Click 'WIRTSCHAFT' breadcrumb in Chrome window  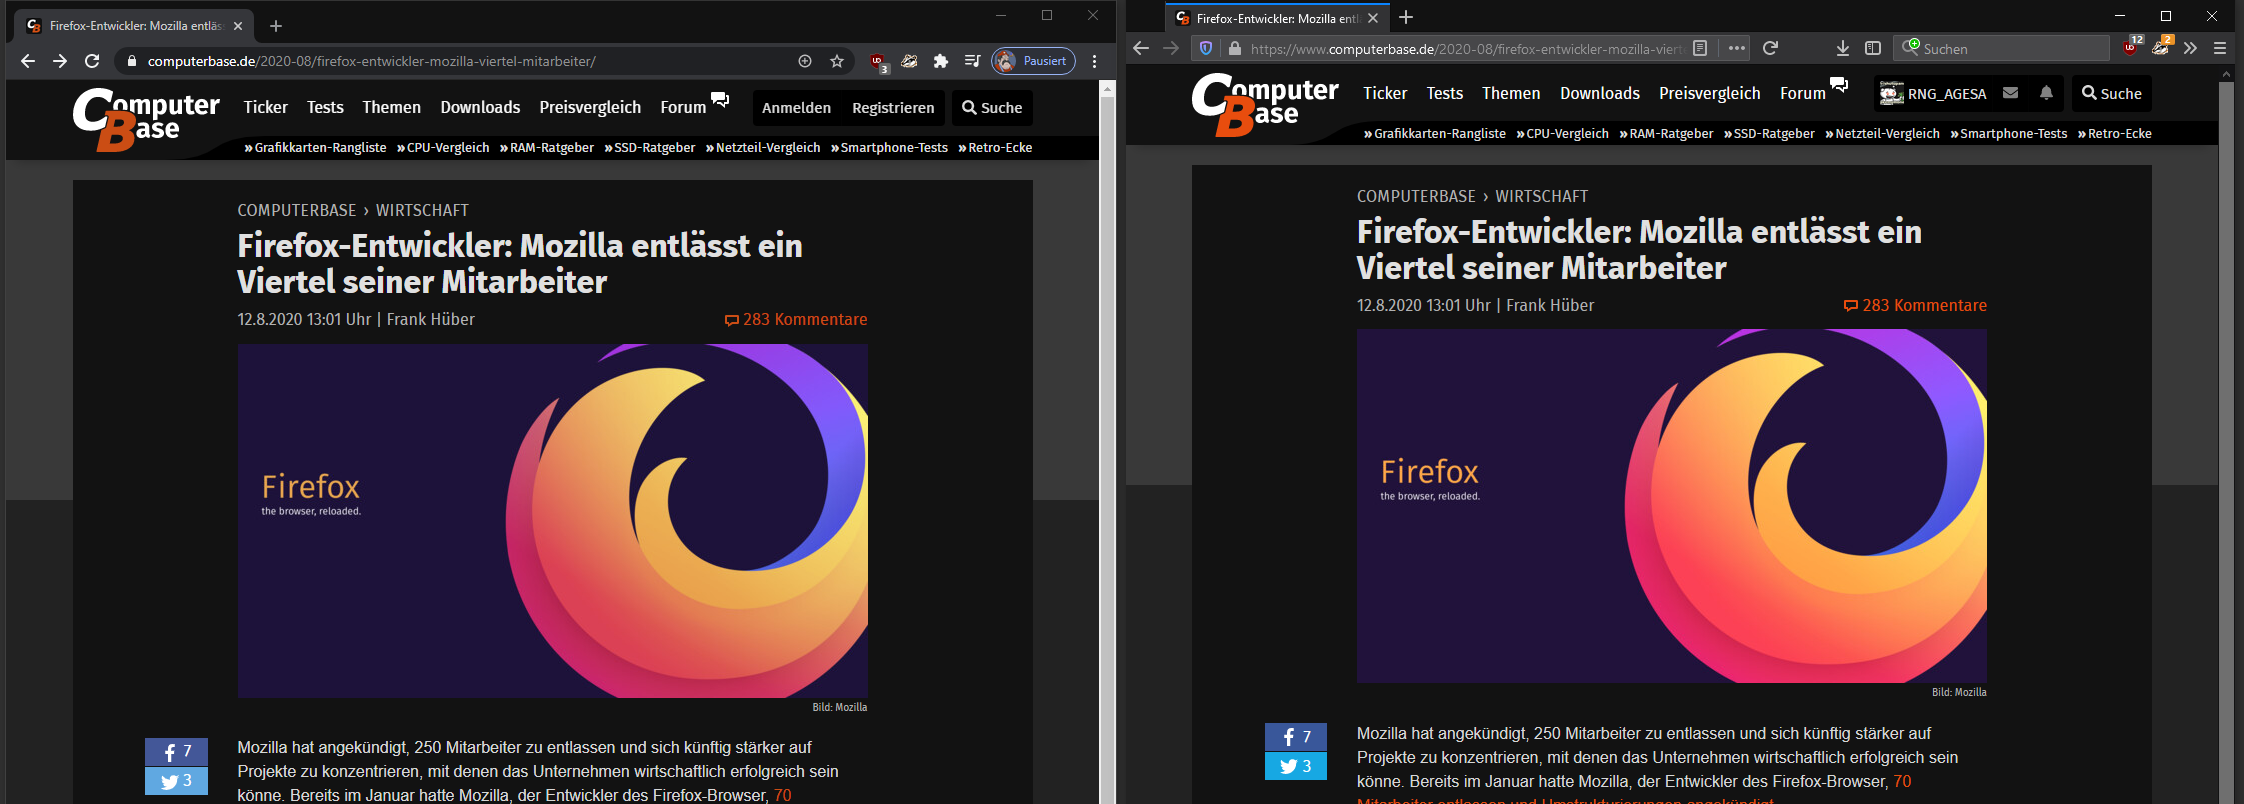click(422, 210)
